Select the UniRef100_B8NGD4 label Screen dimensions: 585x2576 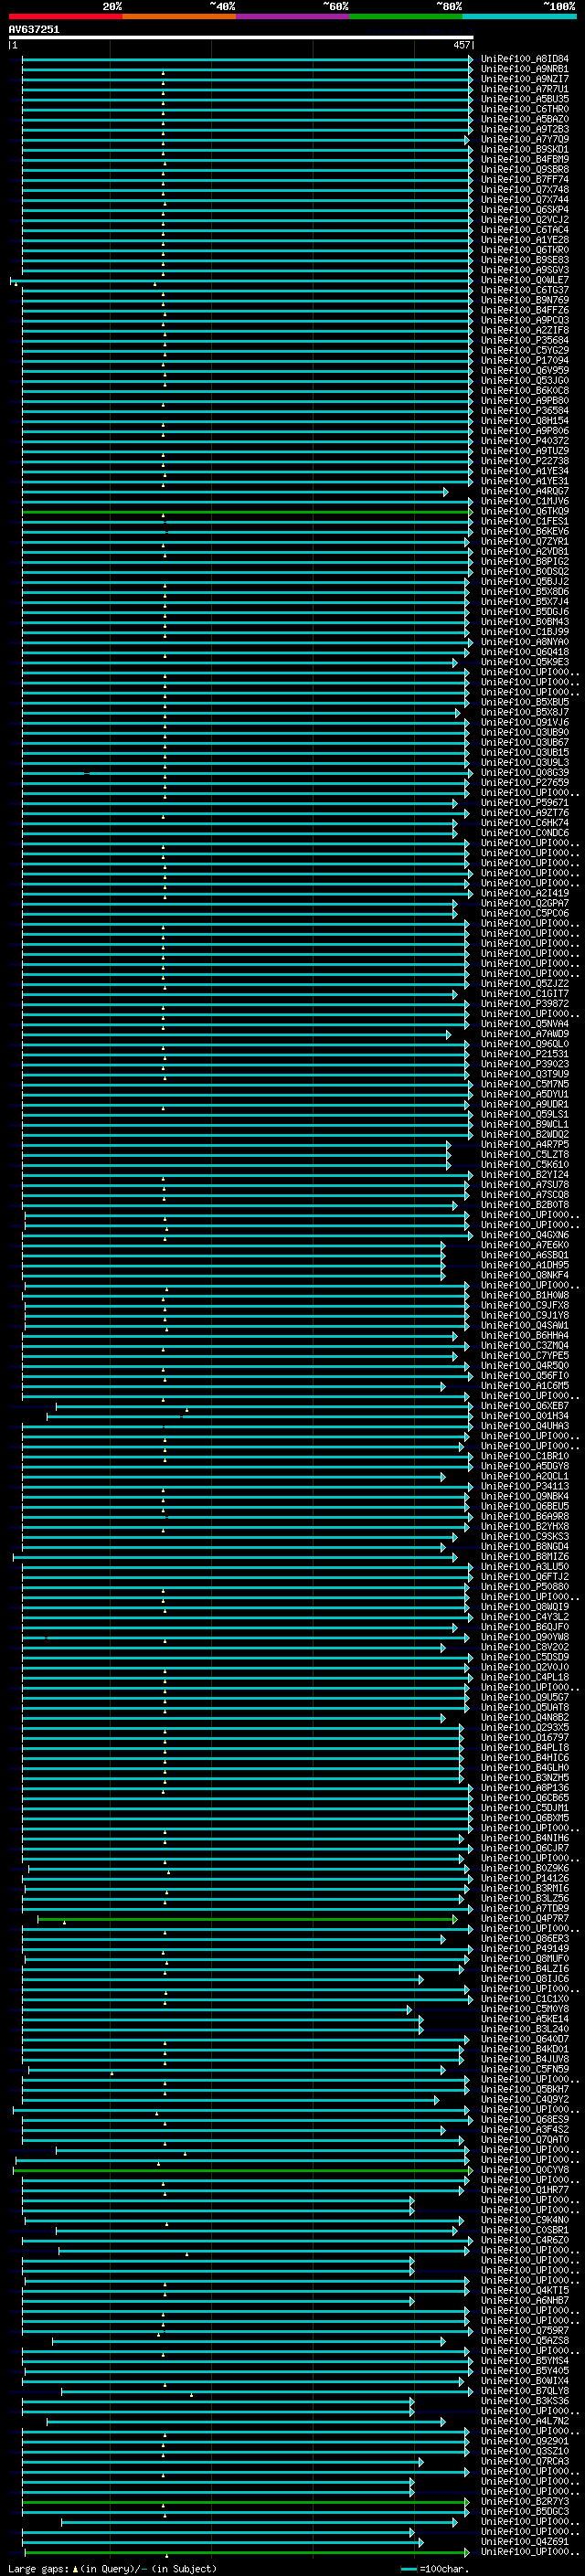pos(524,1546)
